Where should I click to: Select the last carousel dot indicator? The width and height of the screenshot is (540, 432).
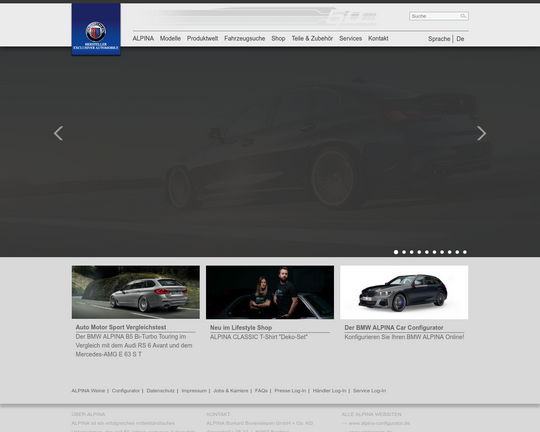(465, 252)
